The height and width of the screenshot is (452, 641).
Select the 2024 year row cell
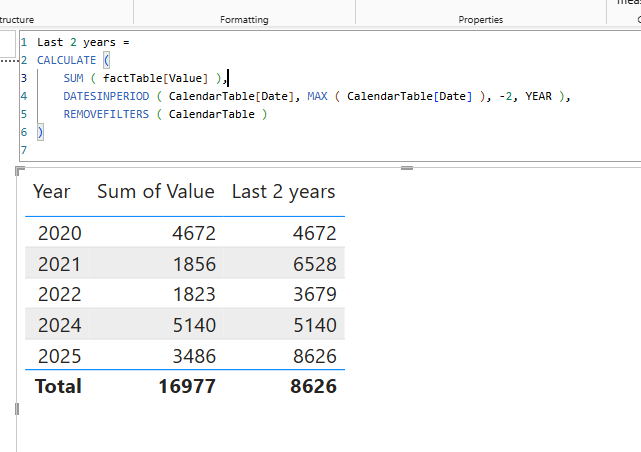tap(60, 325)
